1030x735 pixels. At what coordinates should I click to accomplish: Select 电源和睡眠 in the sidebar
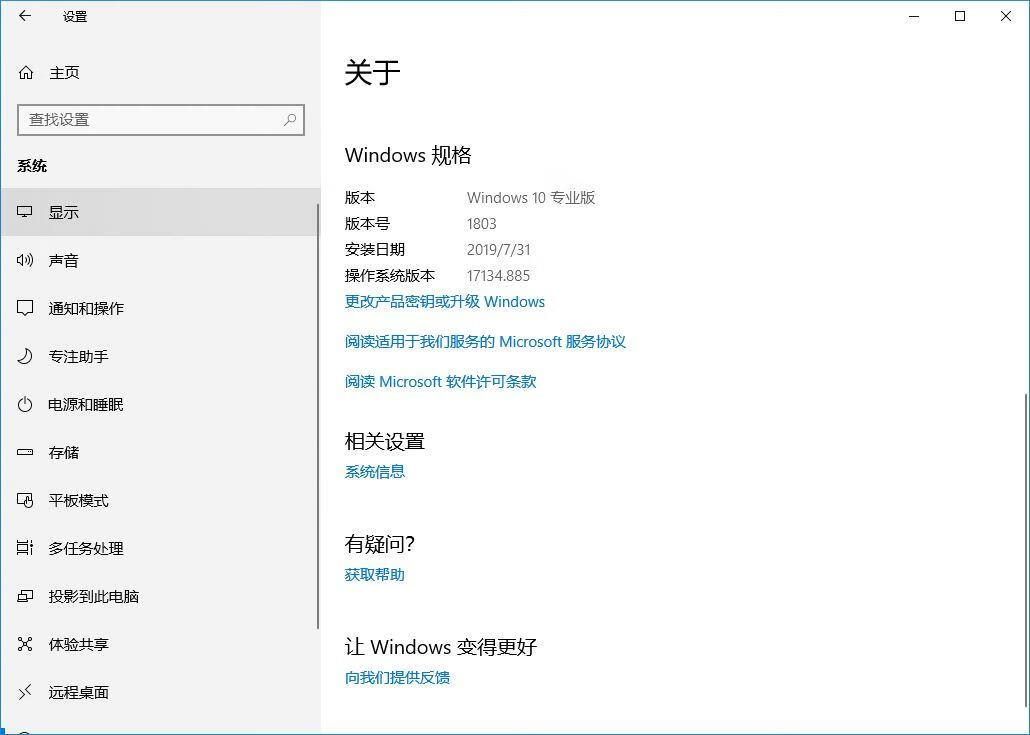pyautogui.click(x=160, y=404)
